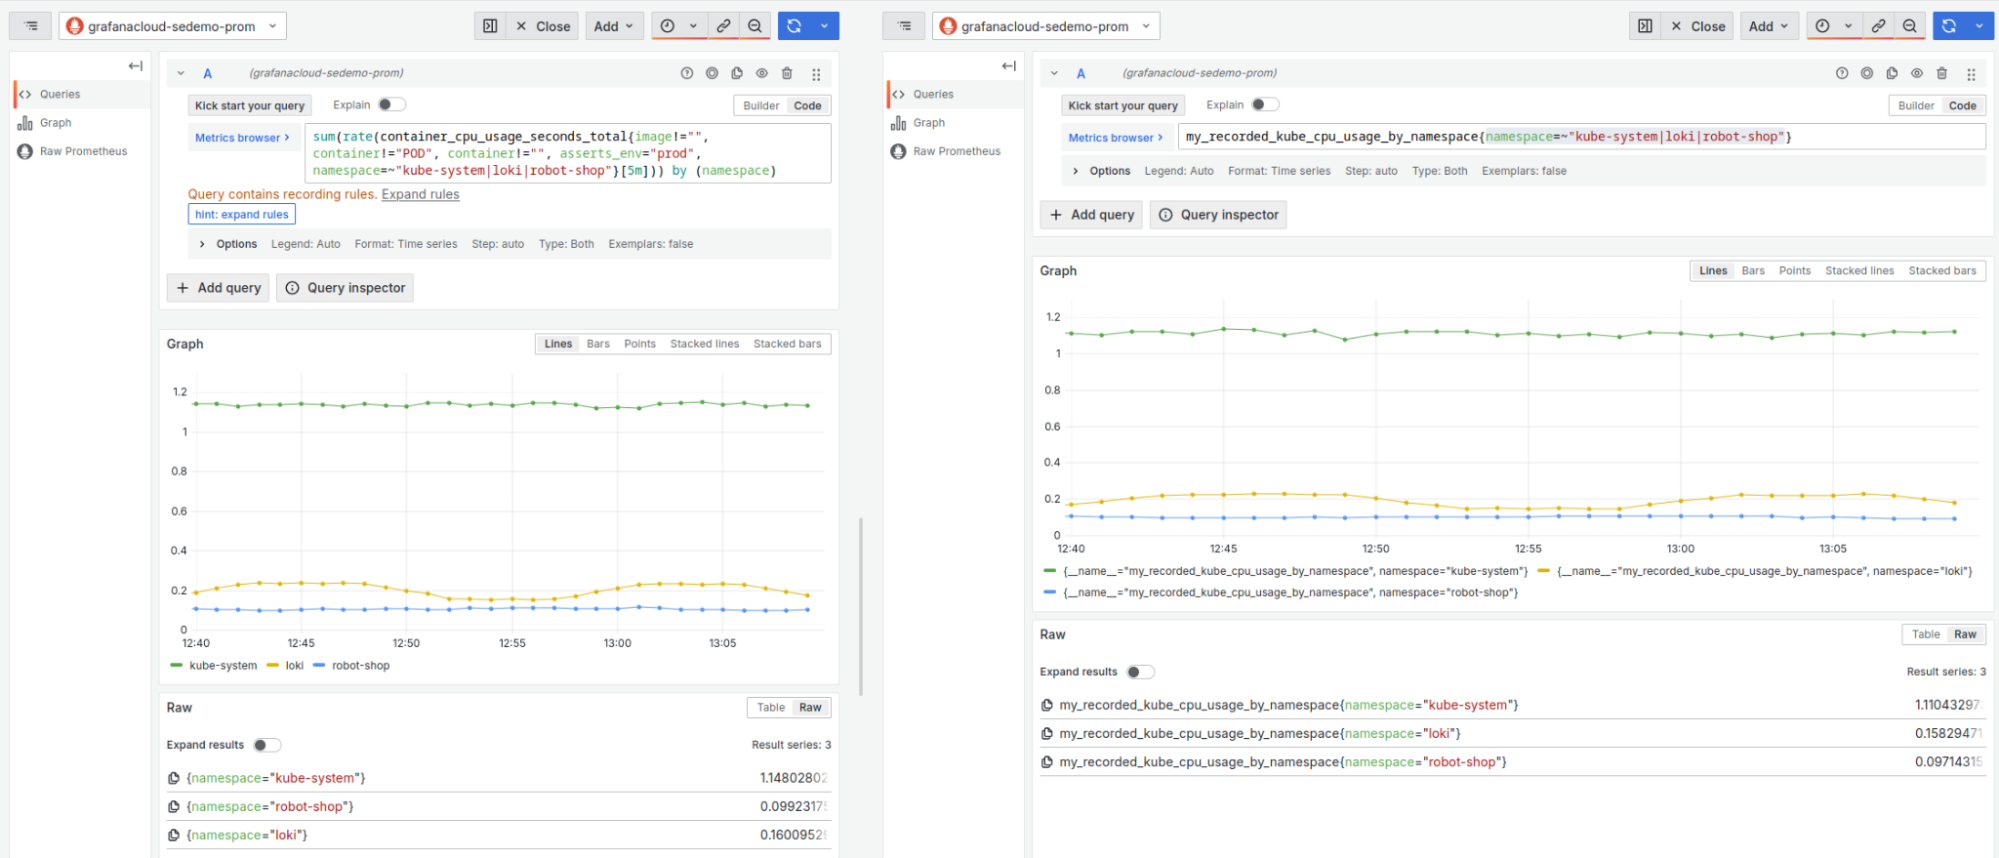This screenshot has width=1999, height=858.
Task: Click zoom out icon in left toolbar
Action: (755, 26)
